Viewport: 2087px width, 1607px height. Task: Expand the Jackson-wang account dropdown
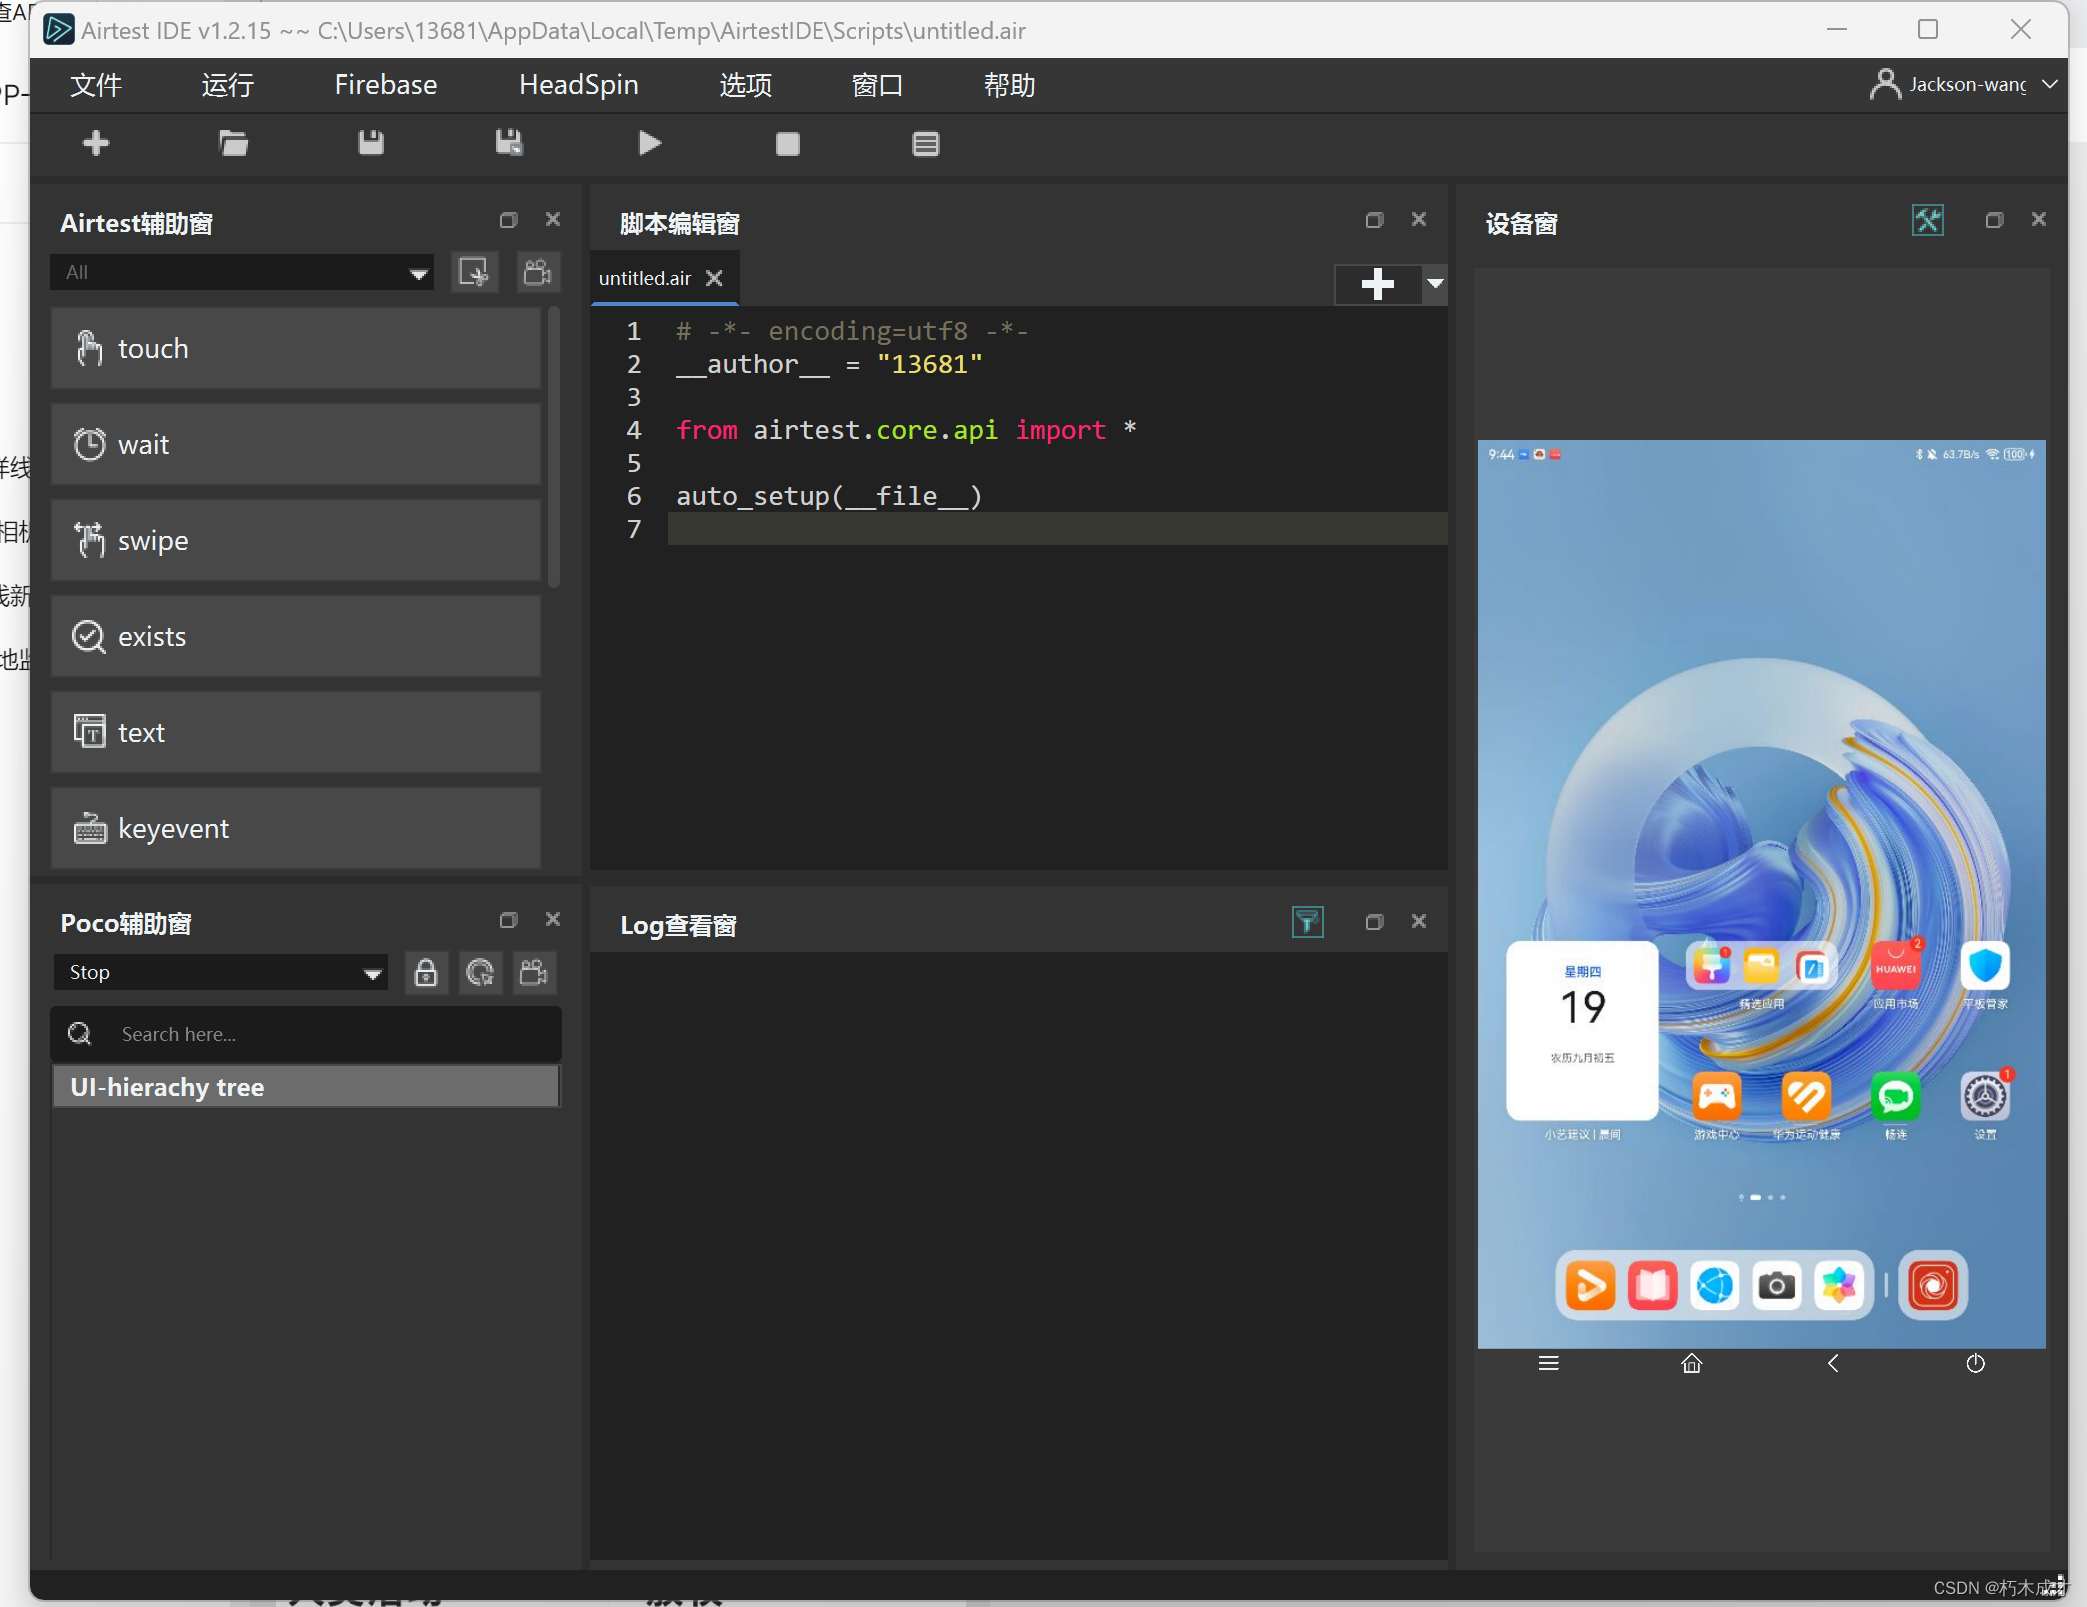[2049, 85]
